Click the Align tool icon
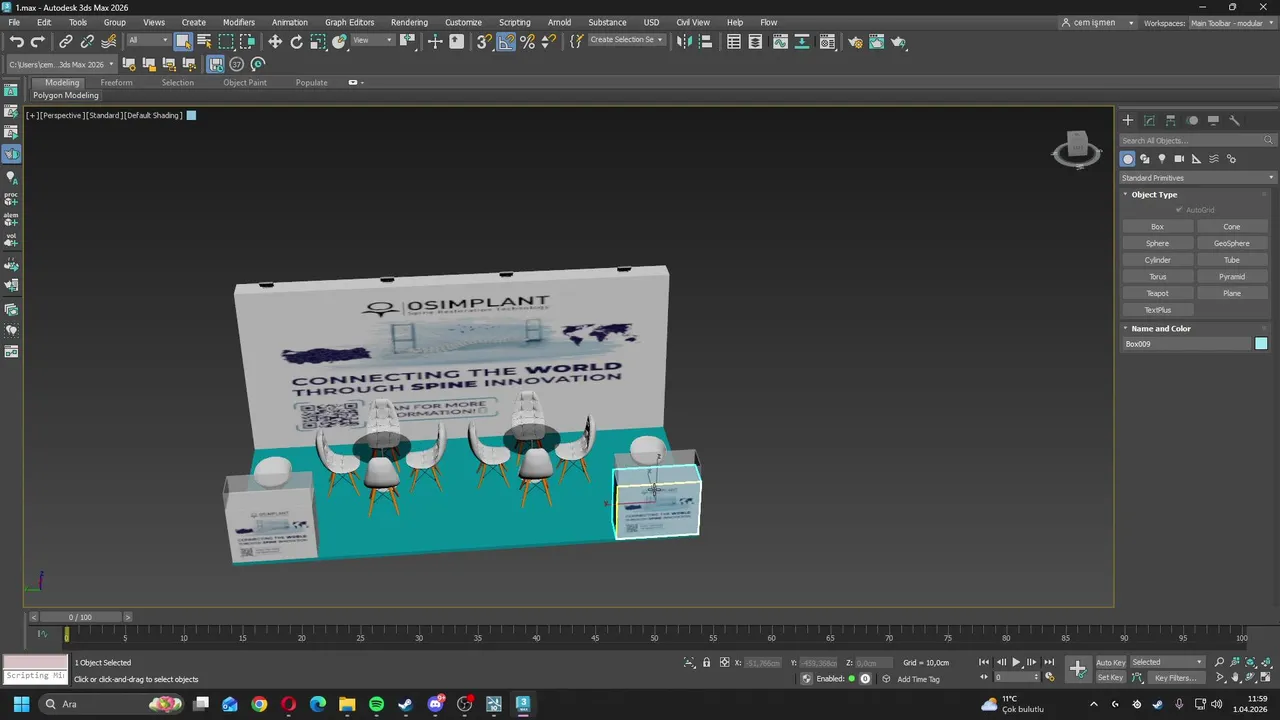 pyautogui.click(x=705, y=41)
